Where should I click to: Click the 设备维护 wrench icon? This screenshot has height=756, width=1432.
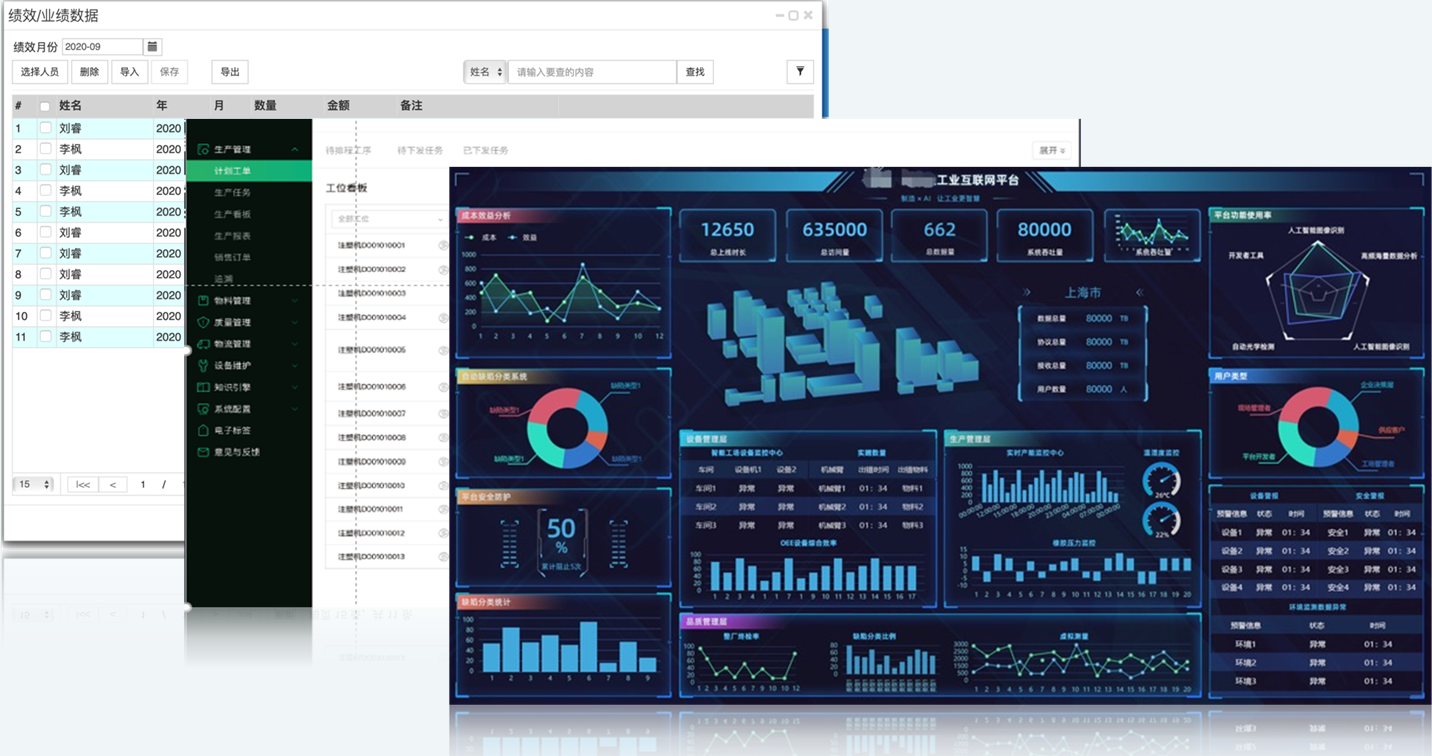(x=203, y=366)
